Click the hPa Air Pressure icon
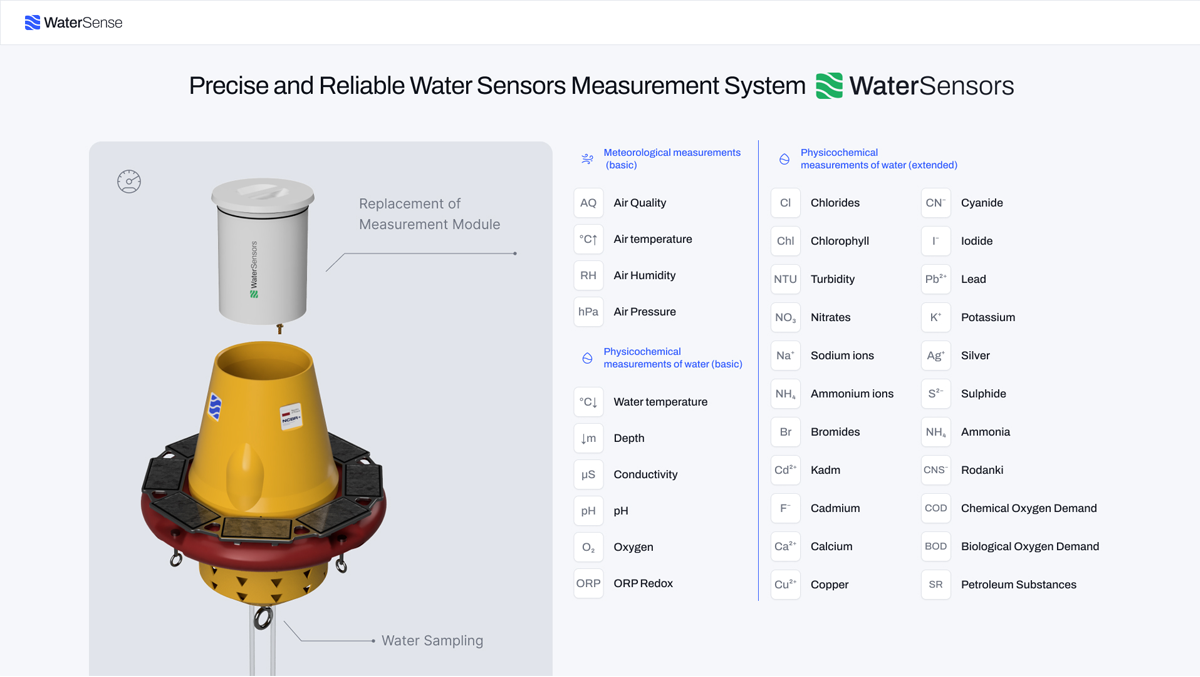This screenshot has height=677, width=1200. 588,312
